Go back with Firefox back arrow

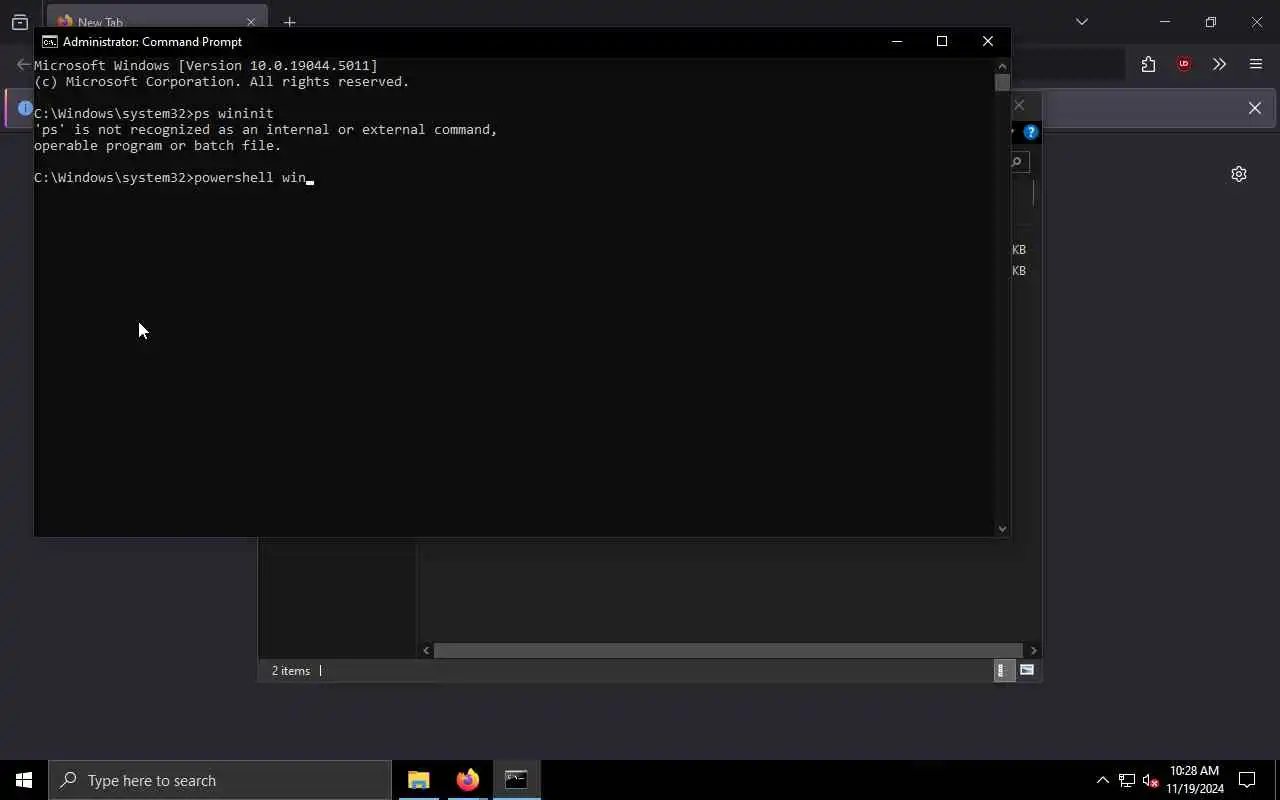23,64
